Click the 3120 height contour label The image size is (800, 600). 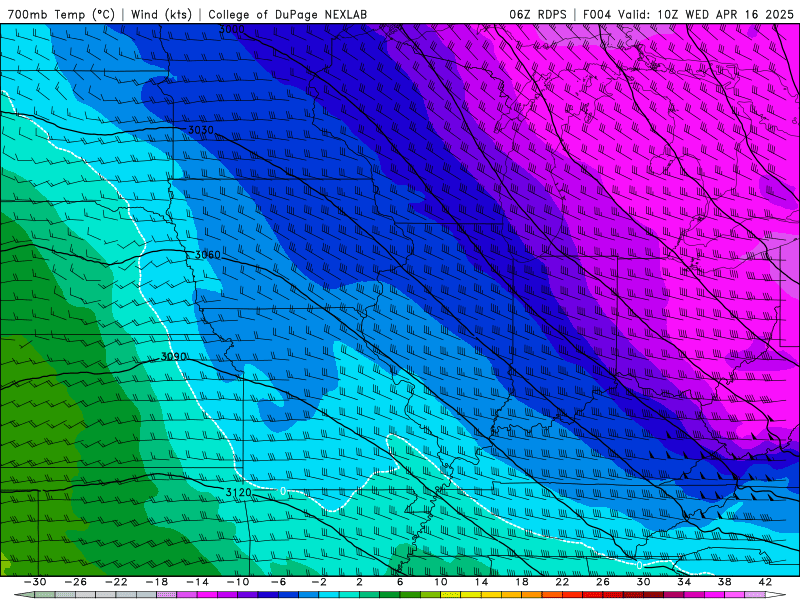[239, 492]
